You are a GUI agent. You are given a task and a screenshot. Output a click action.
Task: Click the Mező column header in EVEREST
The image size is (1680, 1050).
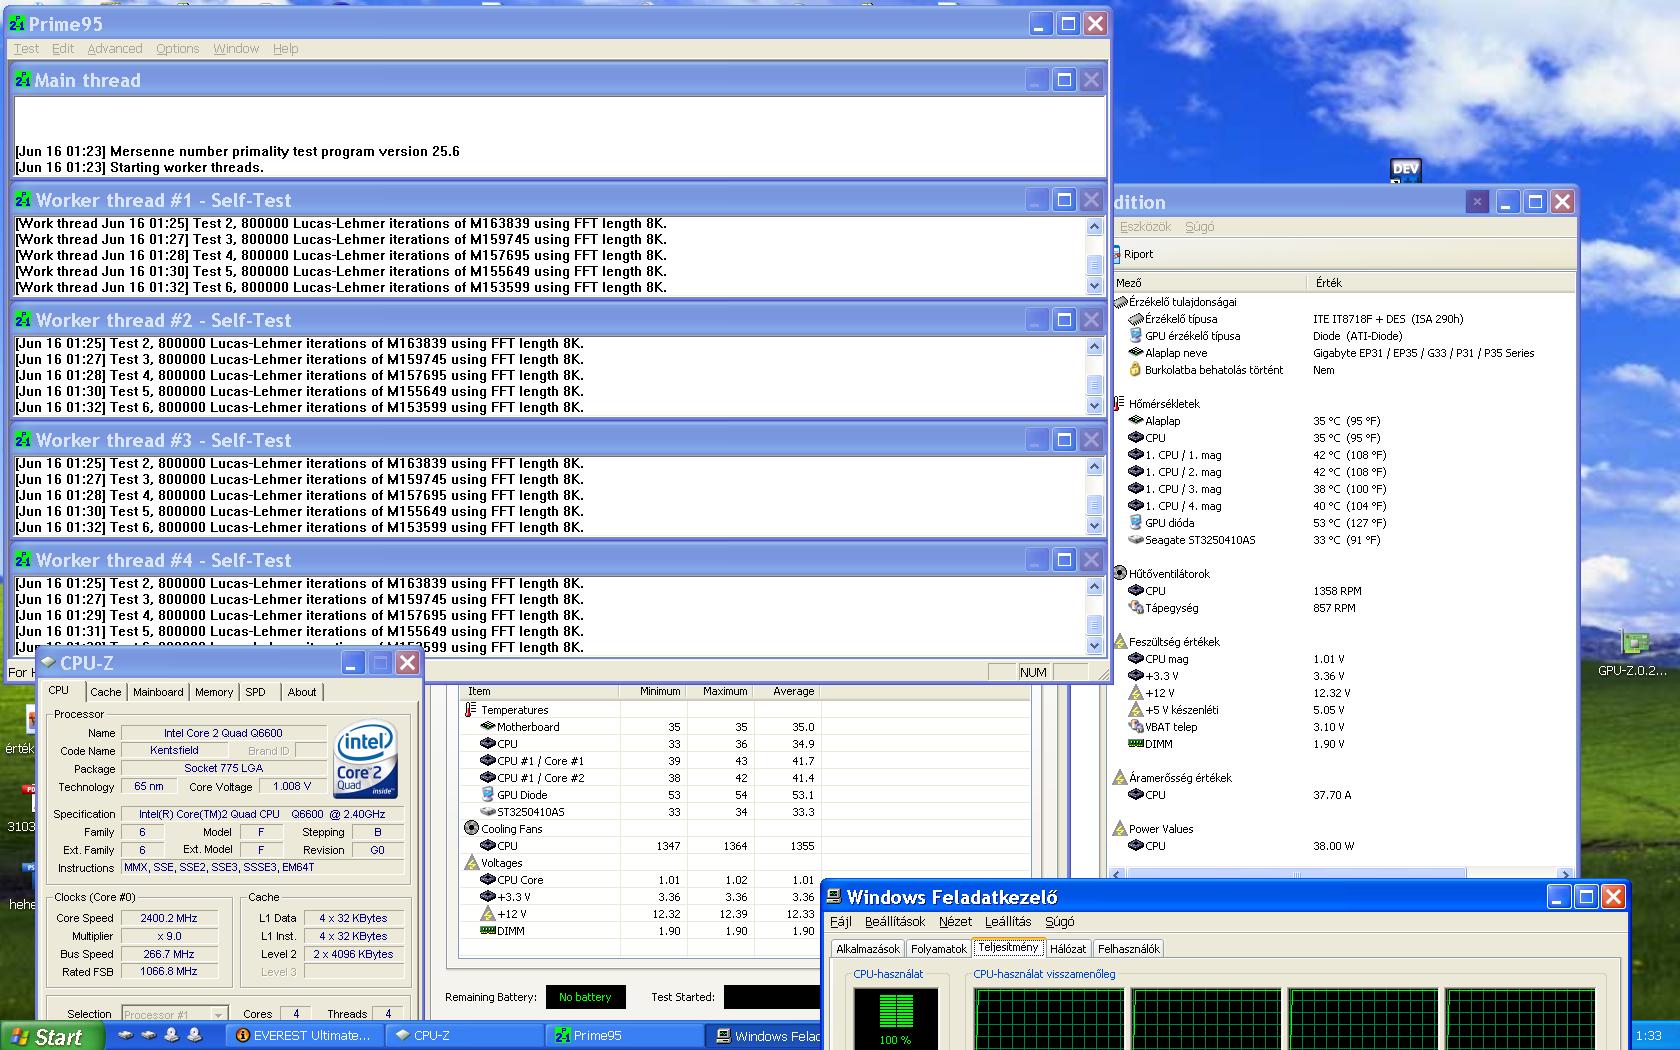[x=1209, y=283]
